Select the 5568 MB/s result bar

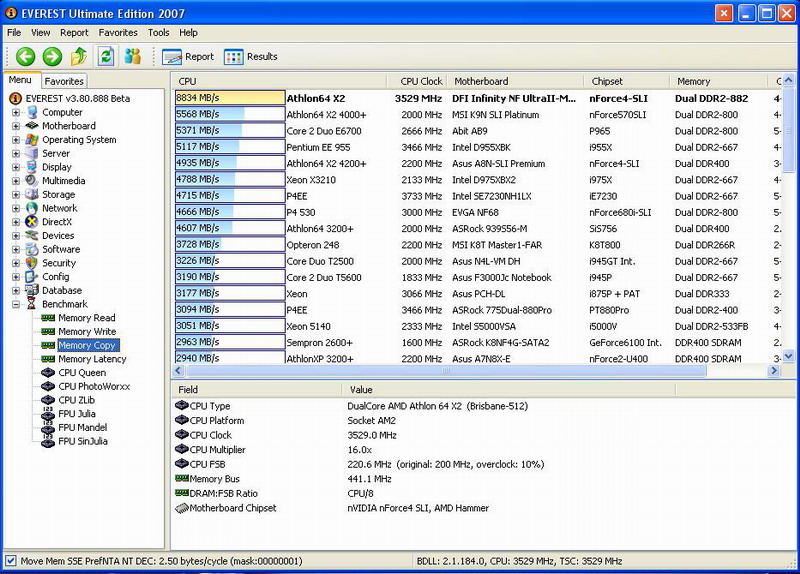tap(230, 114)
